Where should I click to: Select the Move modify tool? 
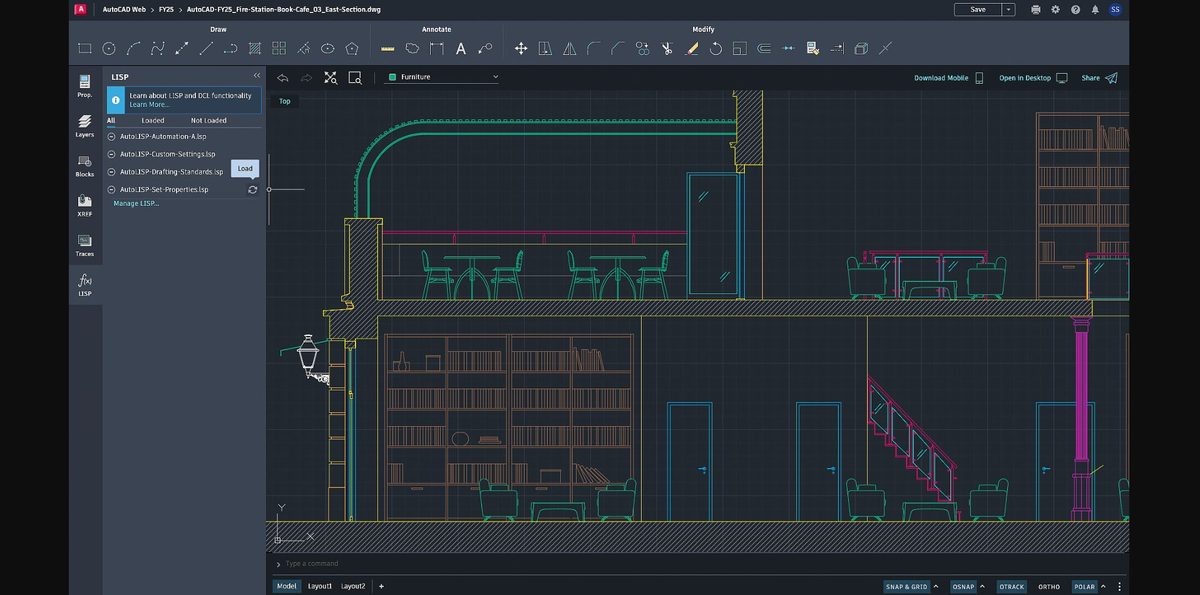(520, 48)
